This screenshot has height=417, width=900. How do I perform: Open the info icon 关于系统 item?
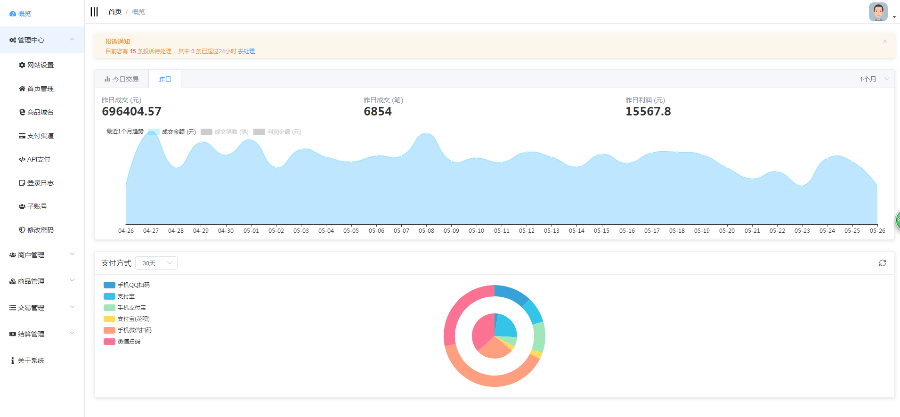[27, 360]
